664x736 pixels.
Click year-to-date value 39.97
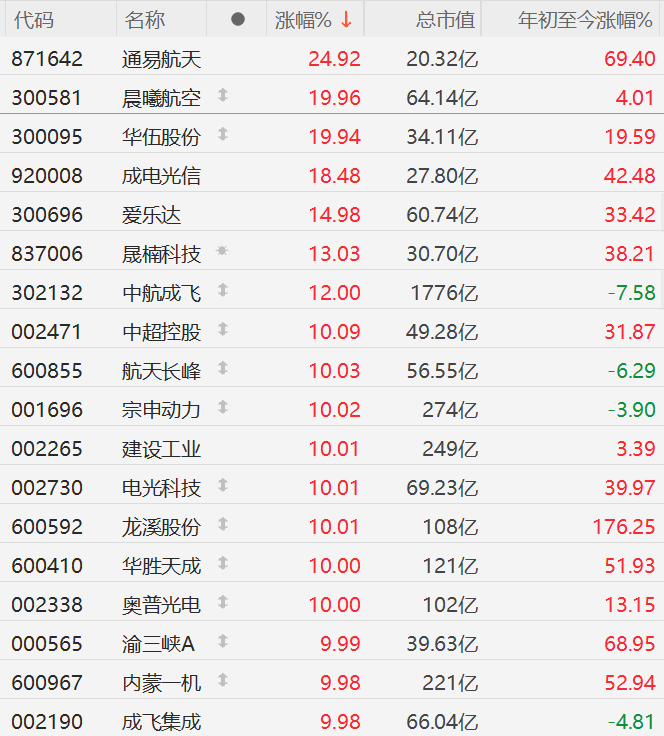(629, 488)
